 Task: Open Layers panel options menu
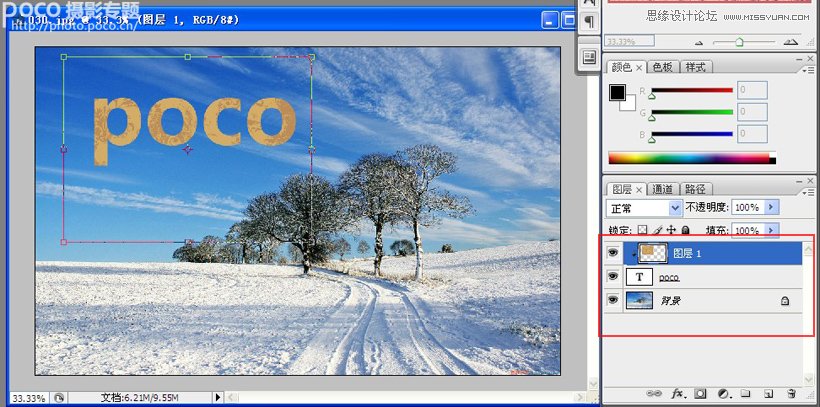(x=810, y=193)
